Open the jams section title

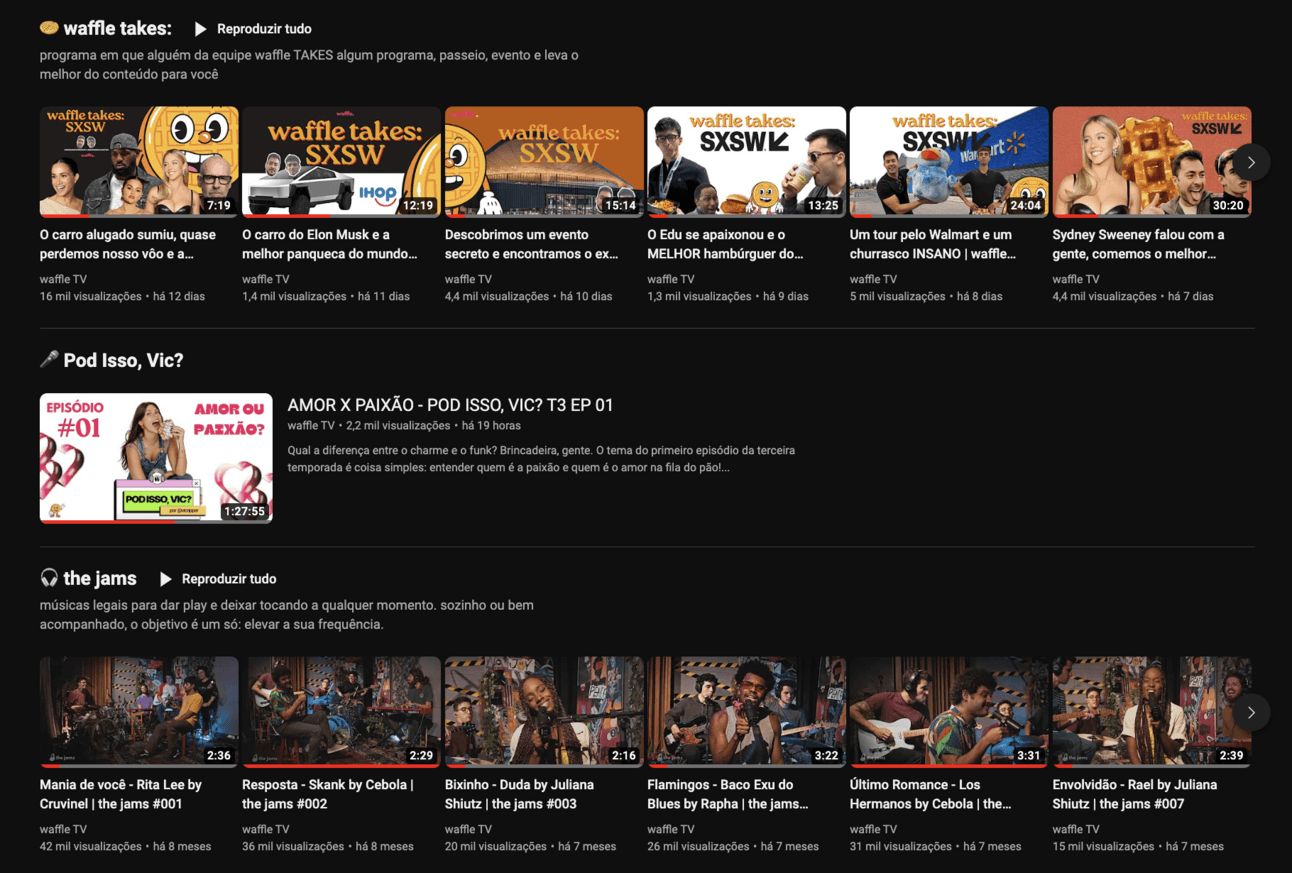pos(88,578)
